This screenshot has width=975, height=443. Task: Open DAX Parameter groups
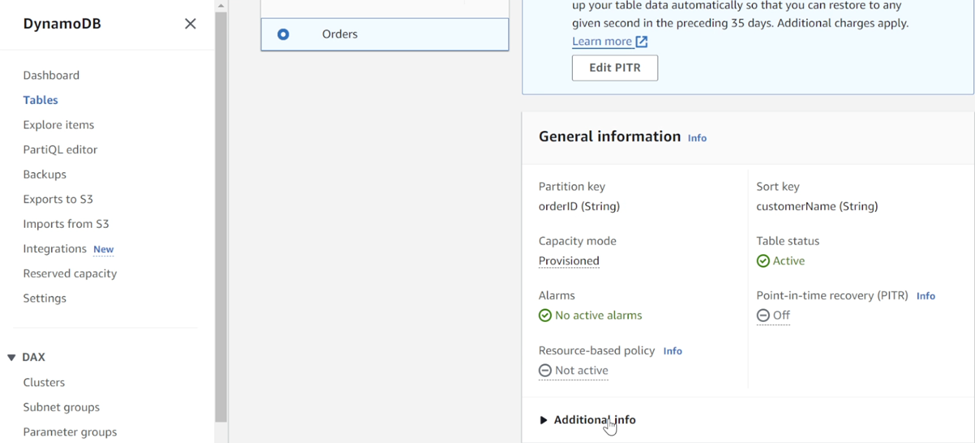click(70, 432)
